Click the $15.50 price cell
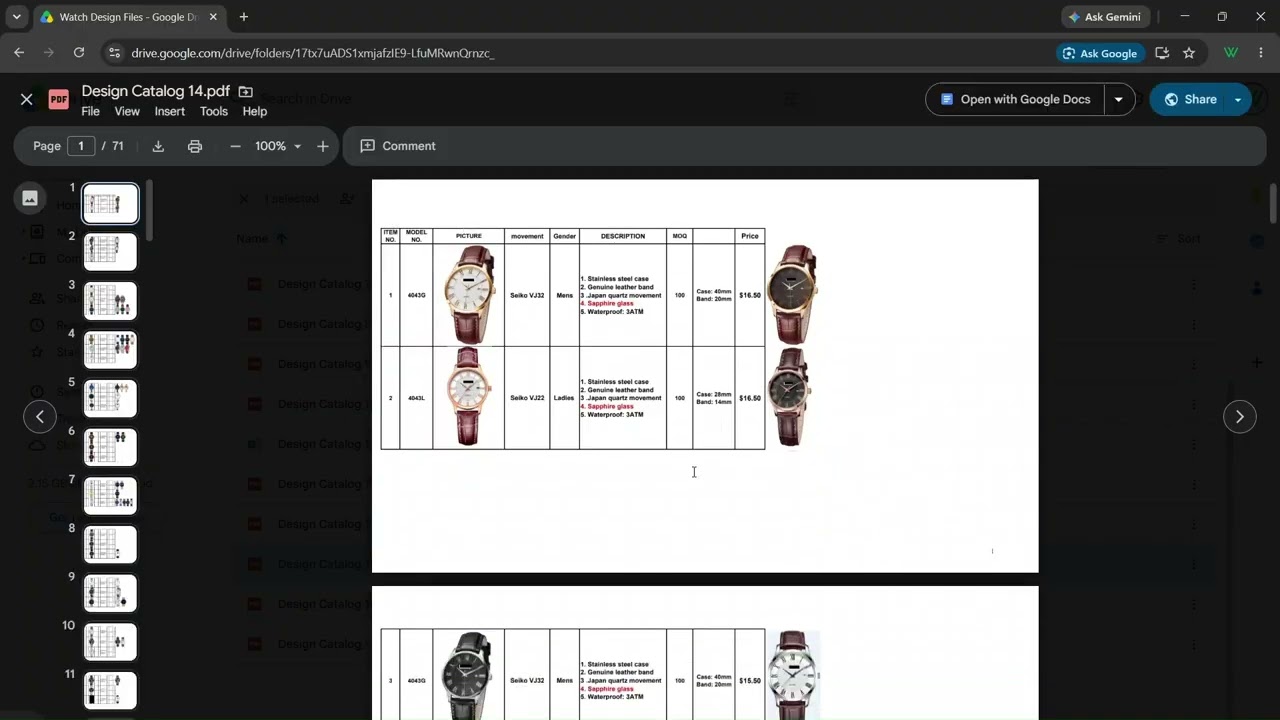 [750, 681]
